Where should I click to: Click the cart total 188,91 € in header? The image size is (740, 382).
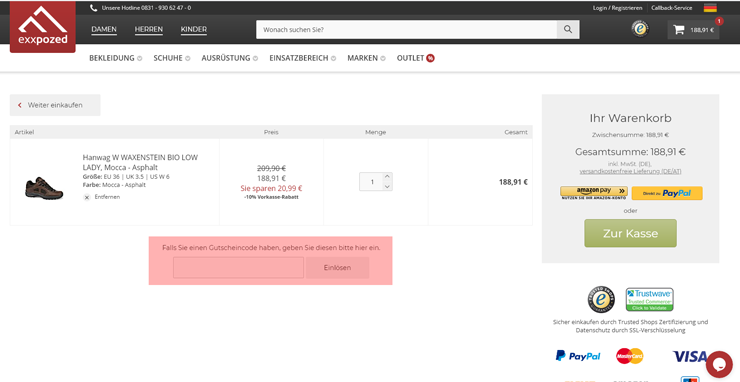(702, 30)
